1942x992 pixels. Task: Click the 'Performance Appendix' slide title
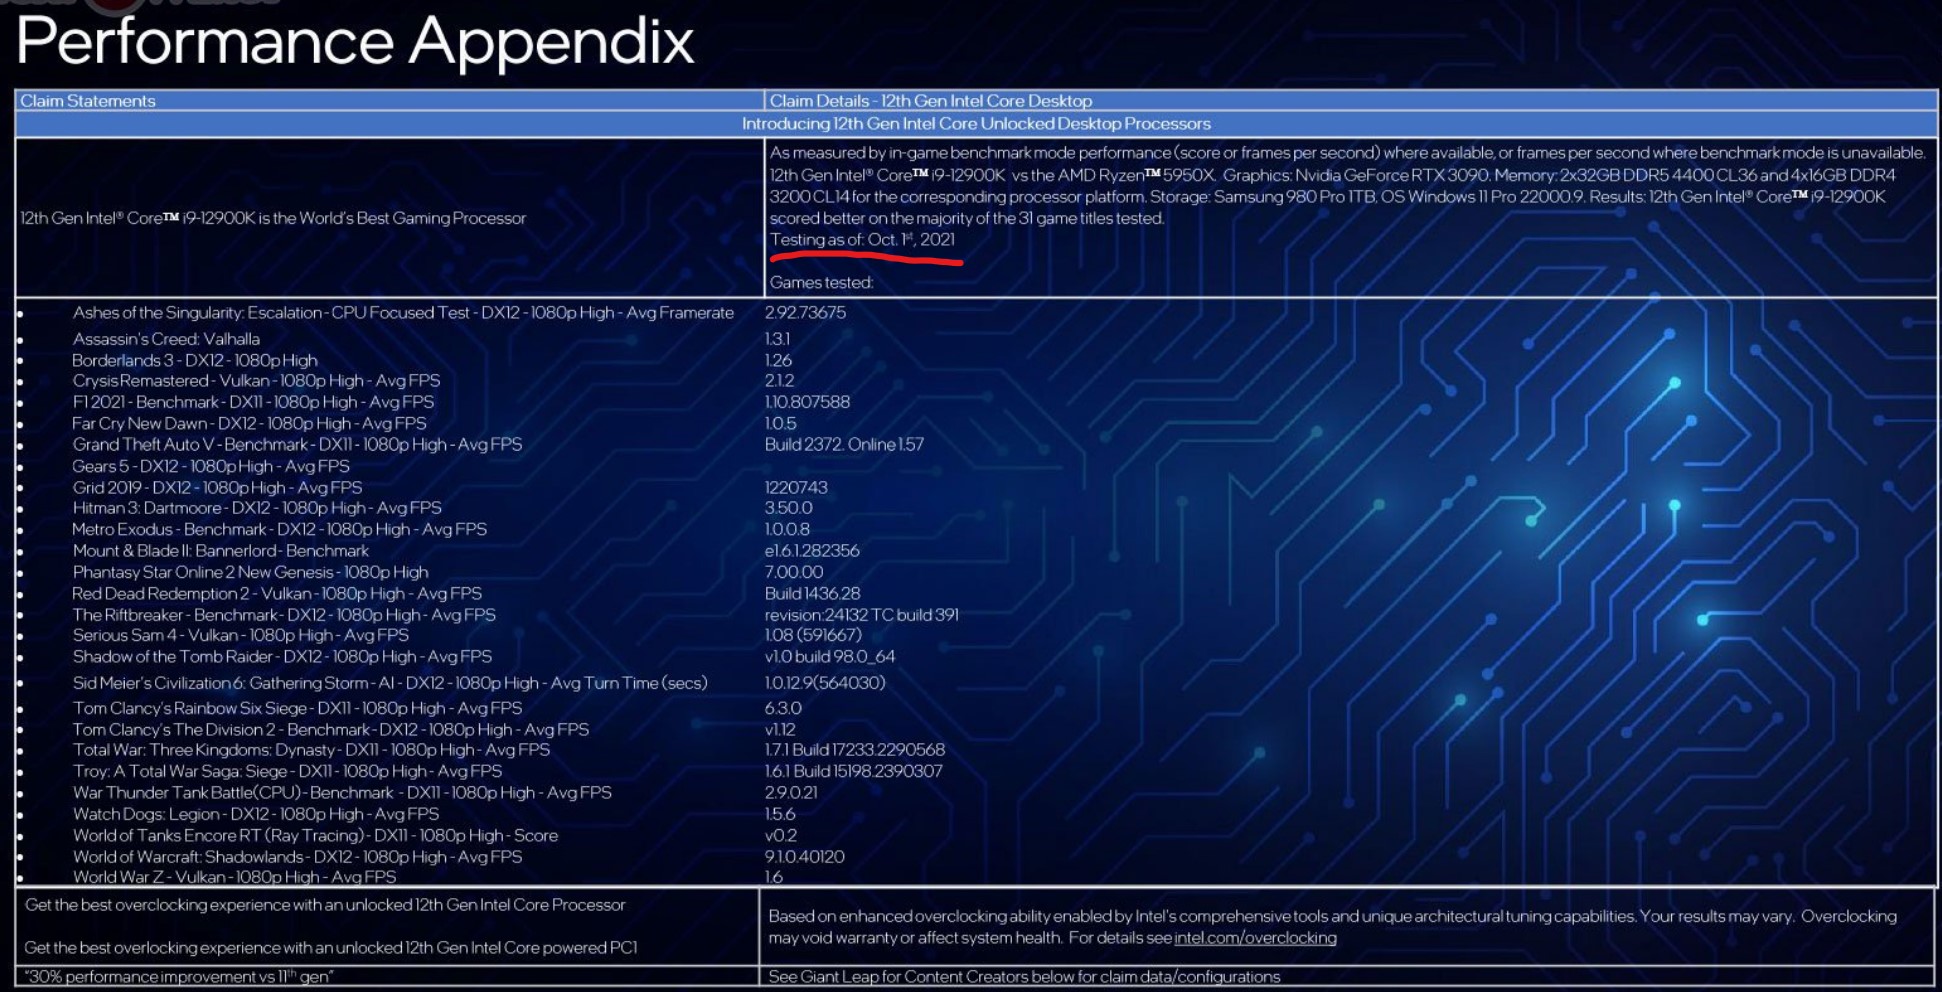(x=355, y=42)
